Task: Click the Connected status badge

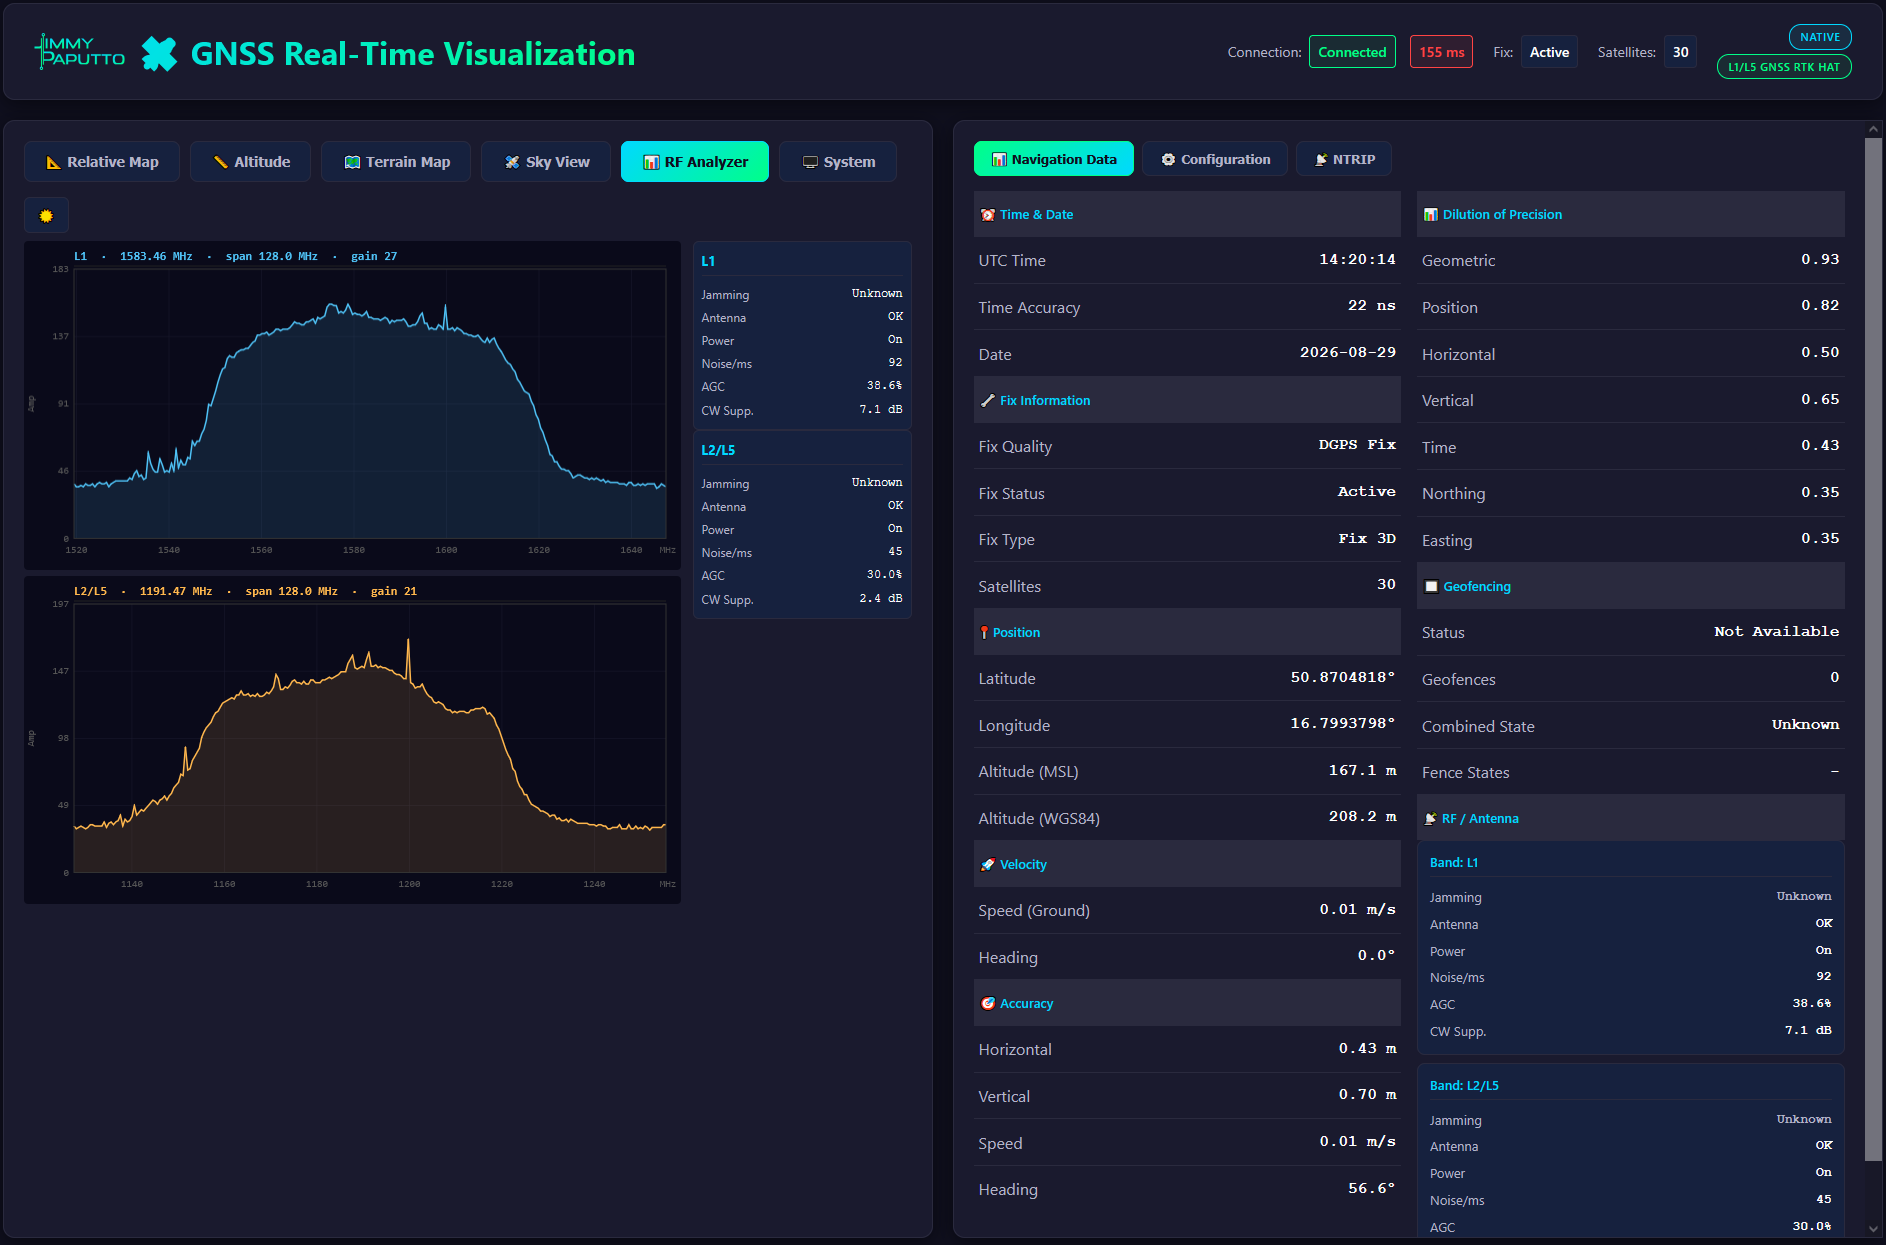Action: coord(1352,52)
